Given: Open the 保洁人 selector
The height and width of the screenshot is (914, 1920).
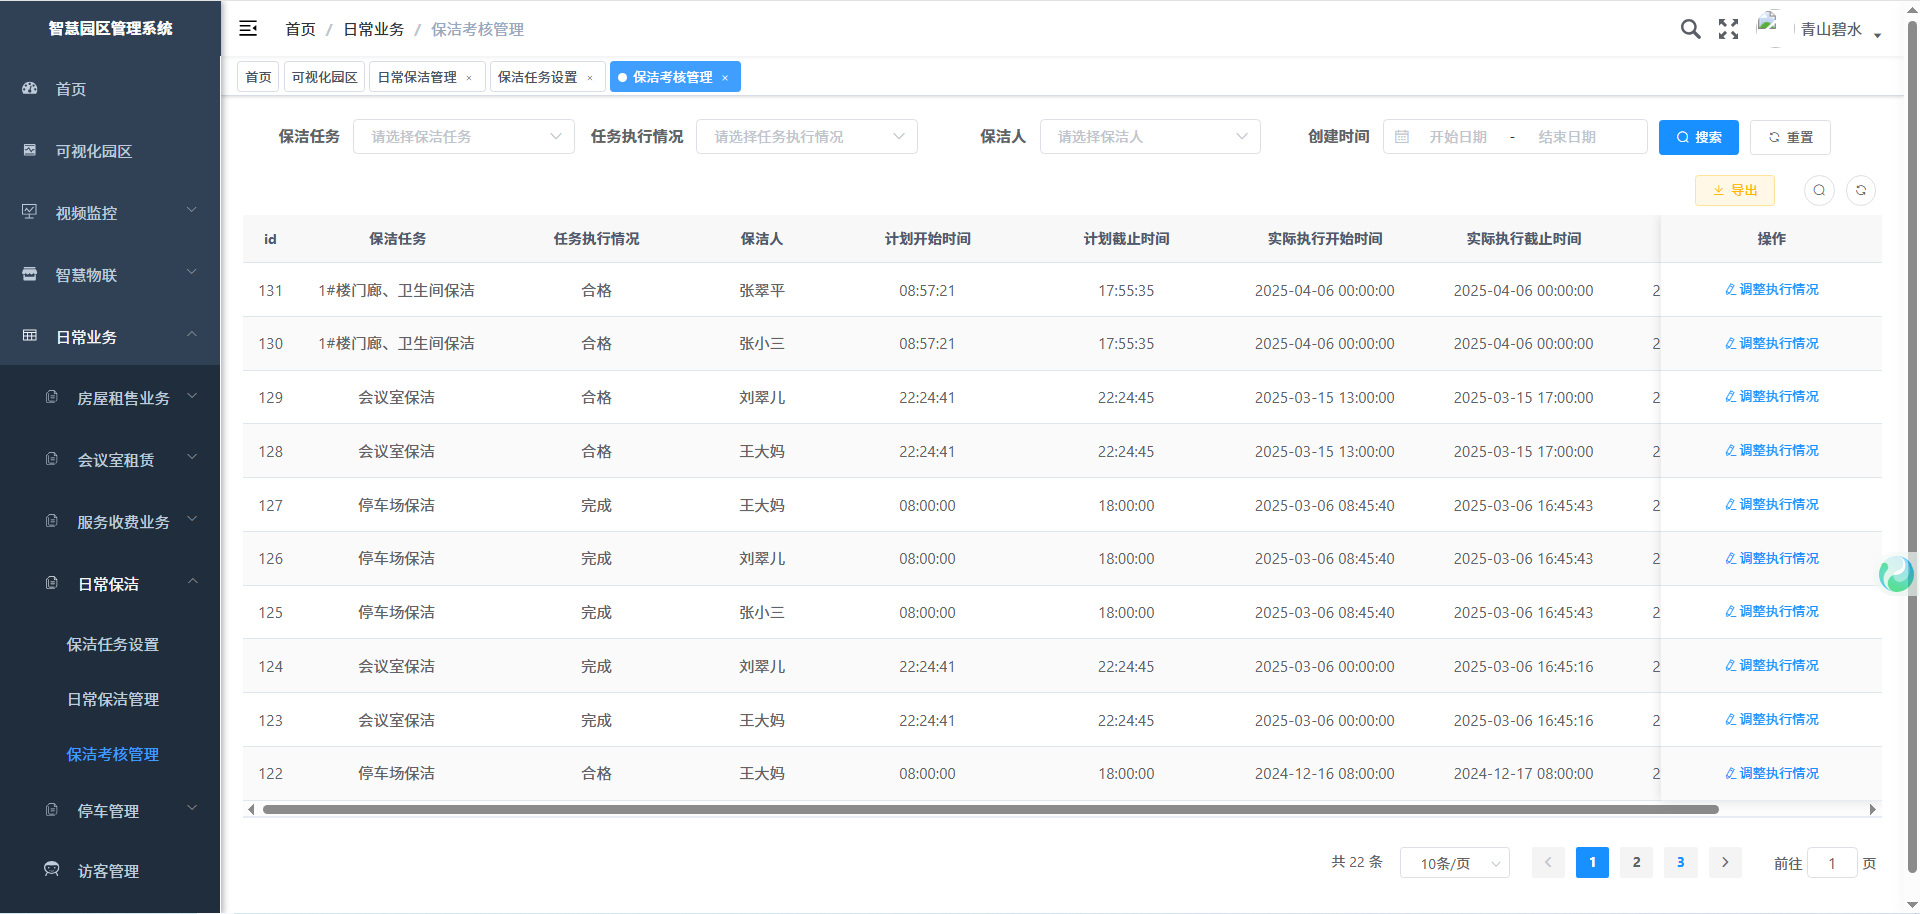Looking at the screenshot, I should point(1149,137).
